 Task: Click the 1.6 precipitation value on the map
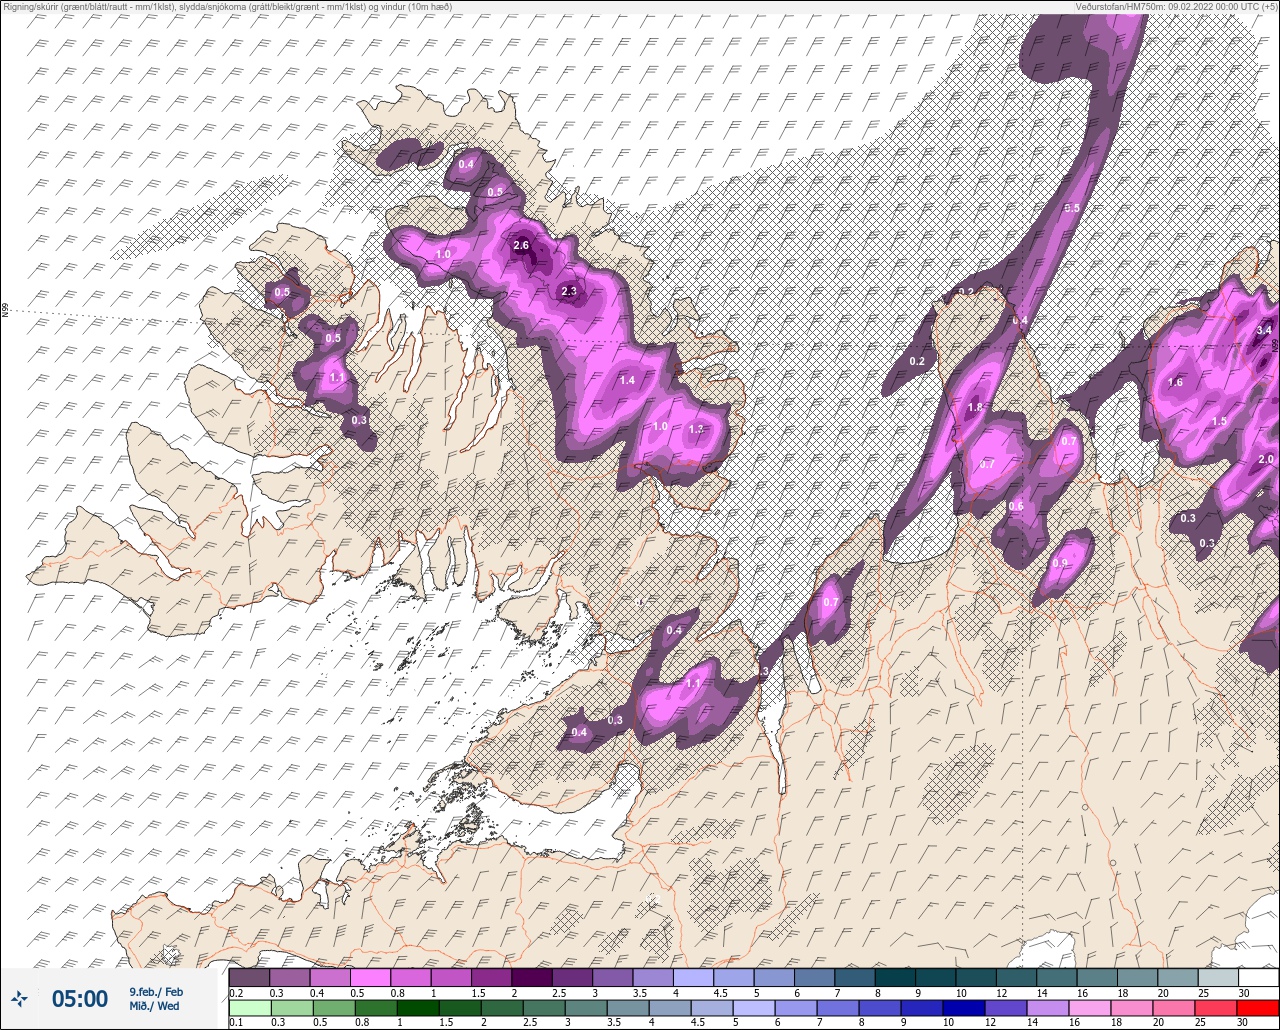point(1175,382)
